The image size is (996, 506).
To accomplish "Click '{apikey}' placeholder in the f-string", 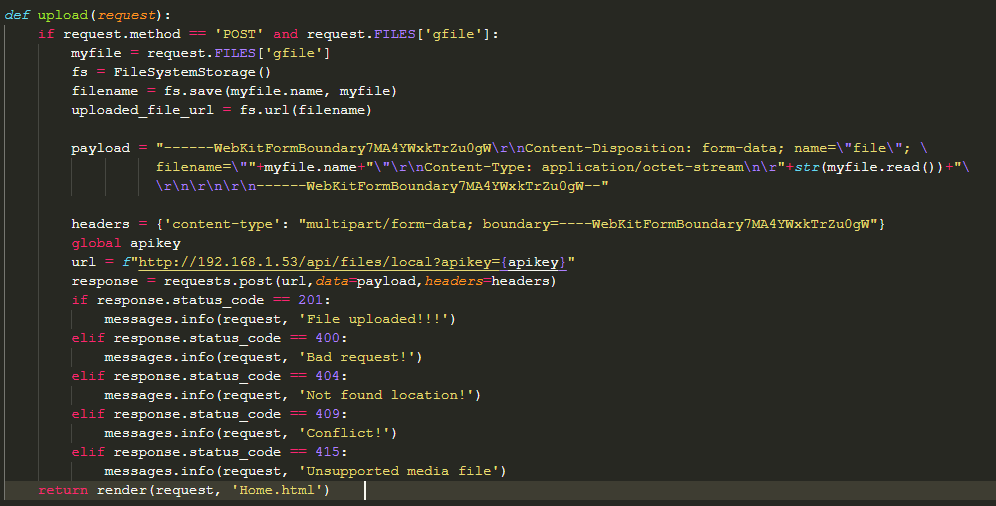I will [533, 262].
